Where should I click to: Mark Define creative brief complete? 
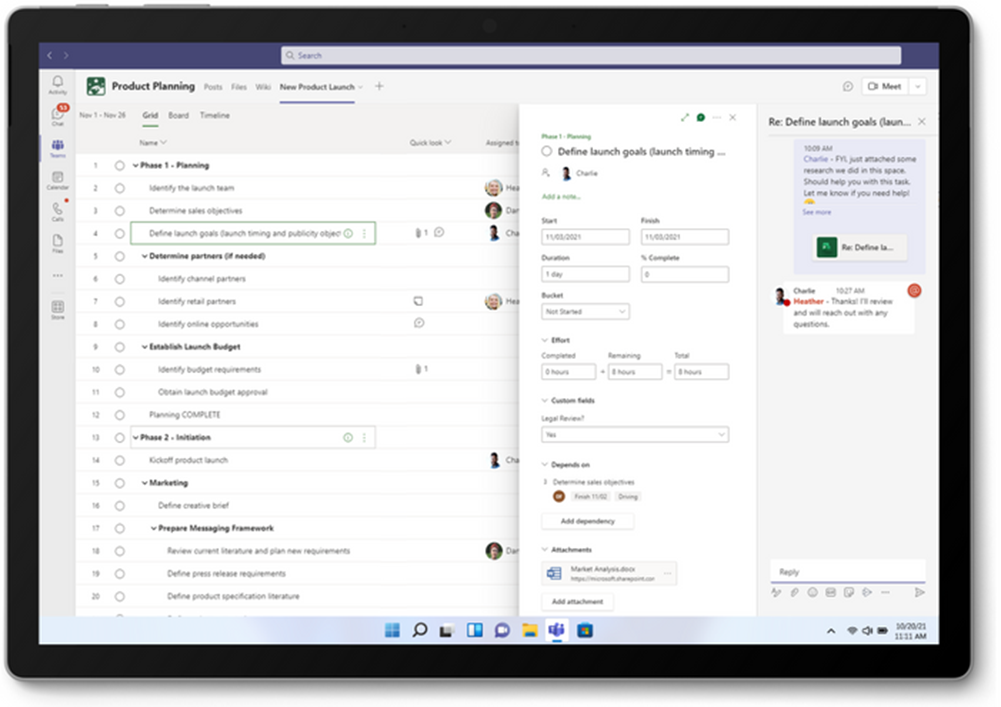pos(119,506)
